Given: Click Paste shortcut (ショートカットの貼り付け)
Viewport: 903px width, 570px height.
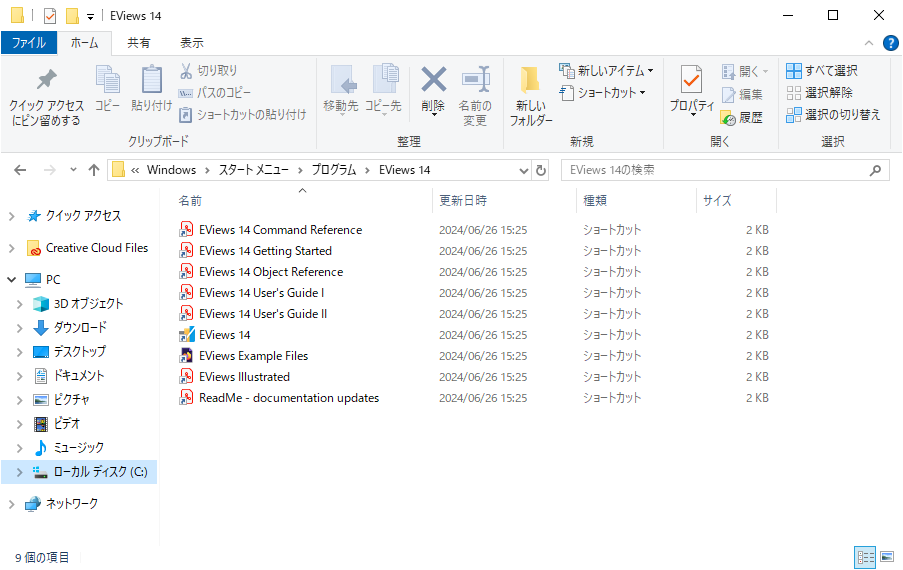Looking at the screenshot, I should click(242, 115).
